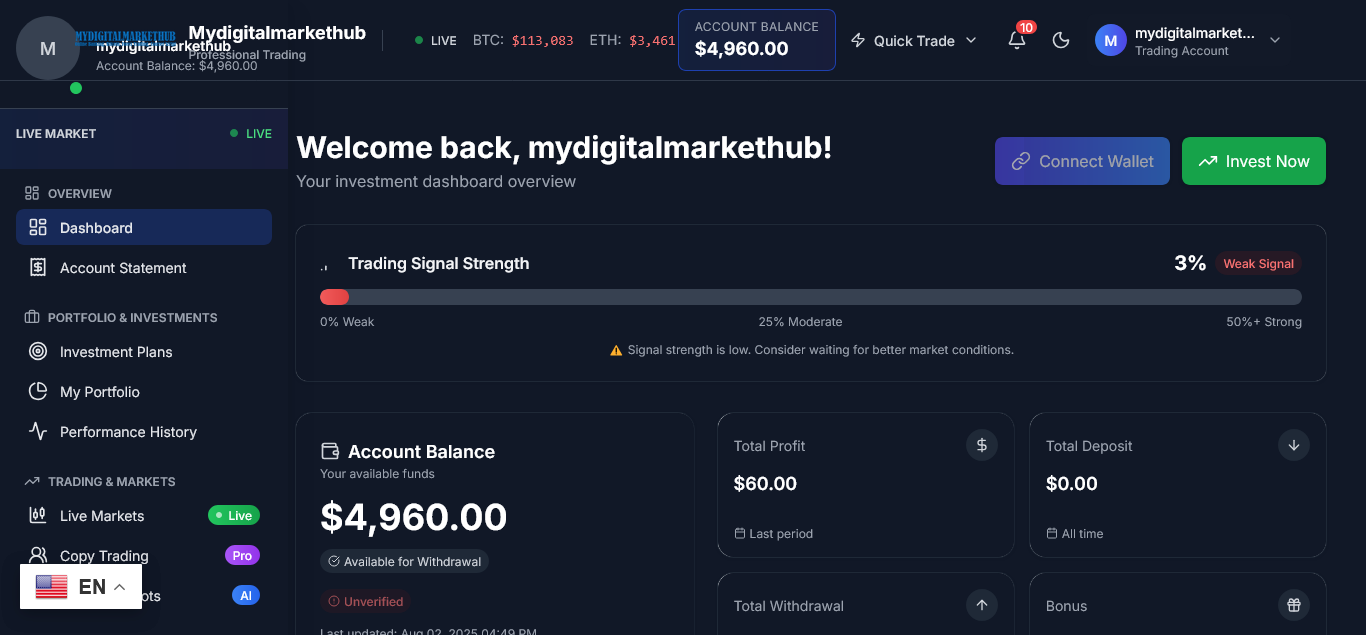Go to Account Statement
This screenshot has height=635, width=1366.
[x=123, y=268]
